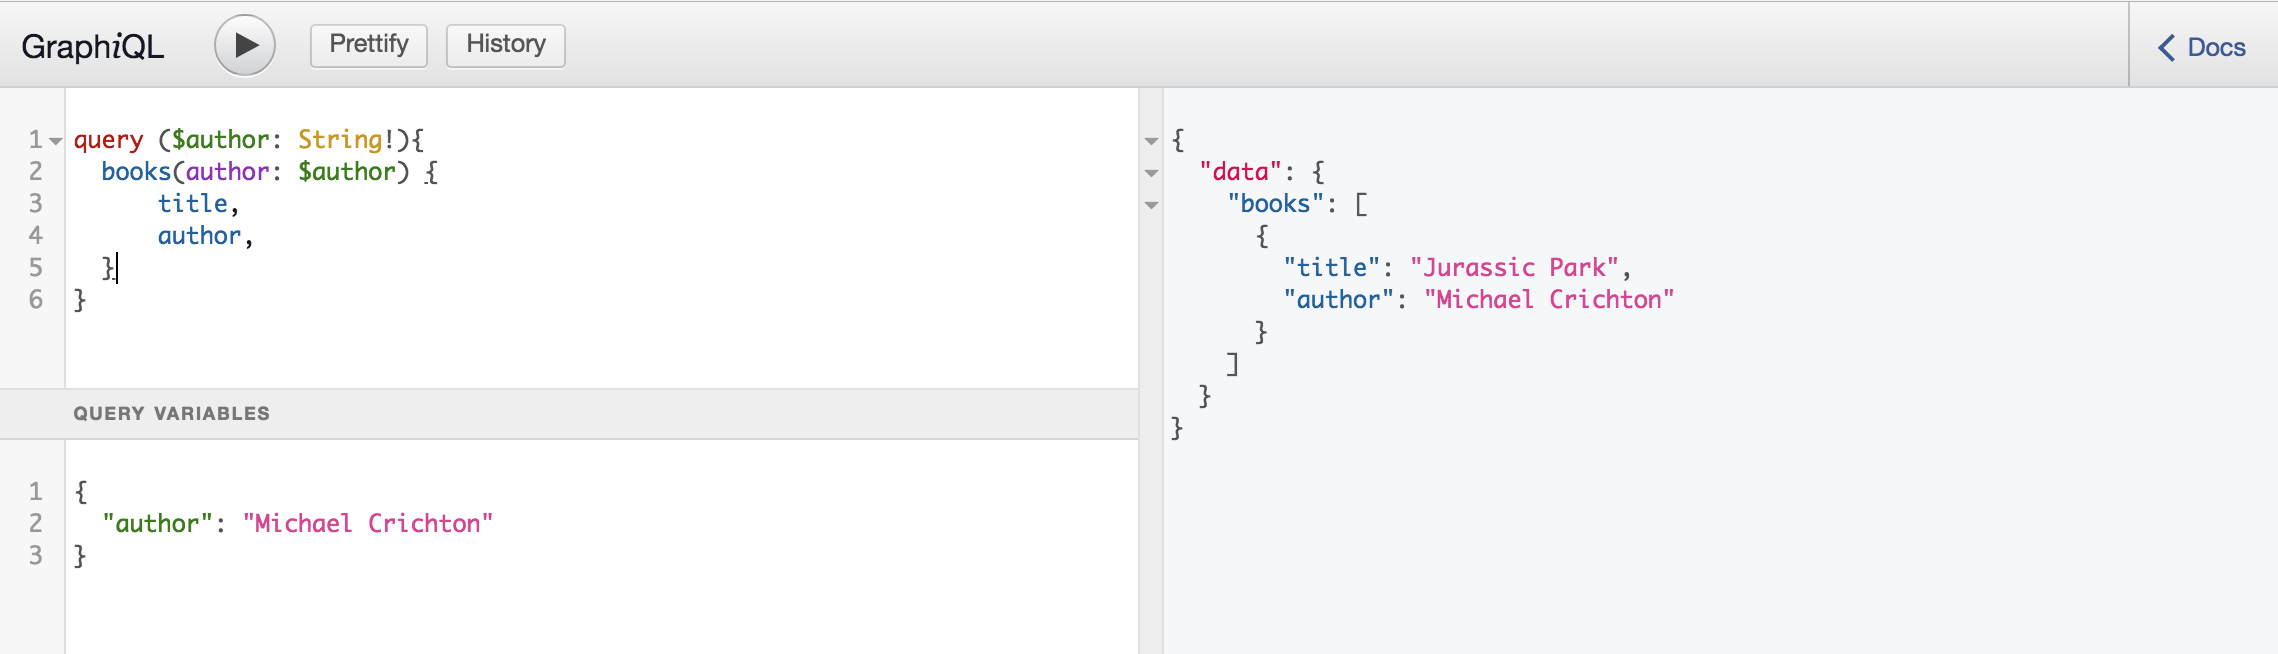Image resolution: width=2278 pixels, height=654 pixels.
Task: Click the chevron icon beside Docs
Action: [x=2166, y=47]
